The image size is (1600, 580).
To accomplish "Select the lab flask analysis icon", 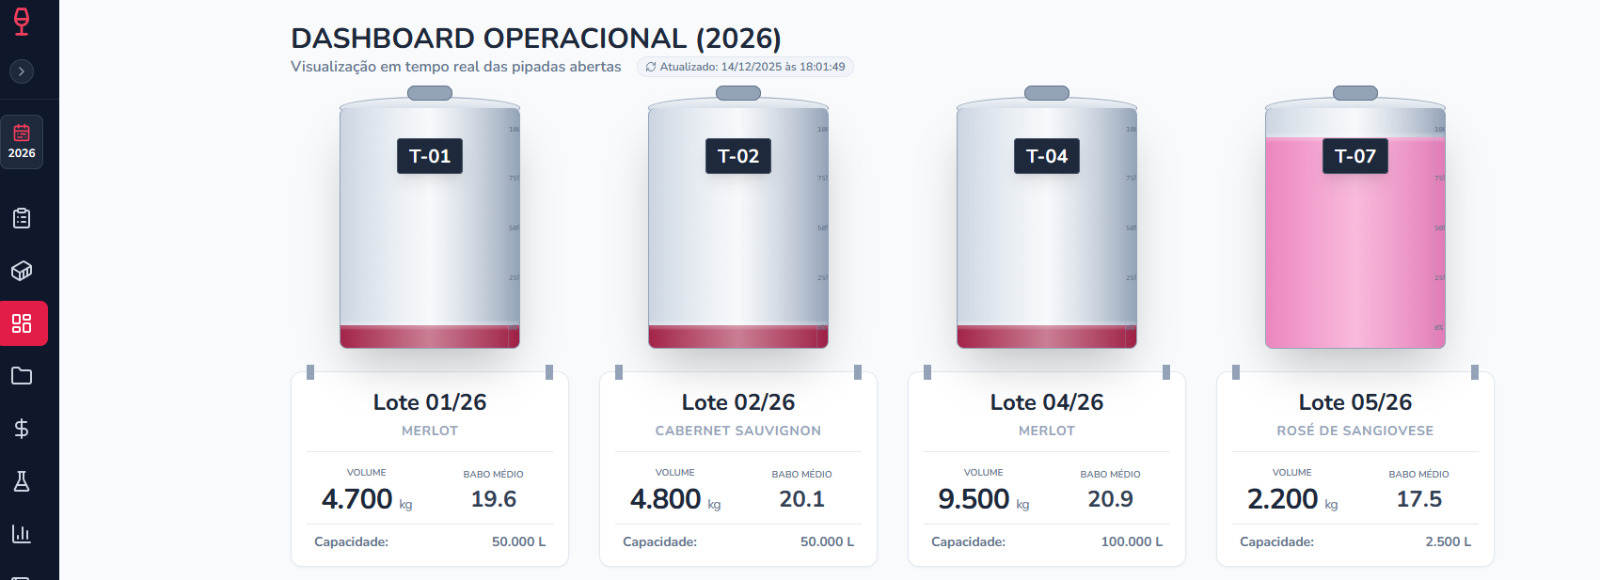I will point(23,482).
